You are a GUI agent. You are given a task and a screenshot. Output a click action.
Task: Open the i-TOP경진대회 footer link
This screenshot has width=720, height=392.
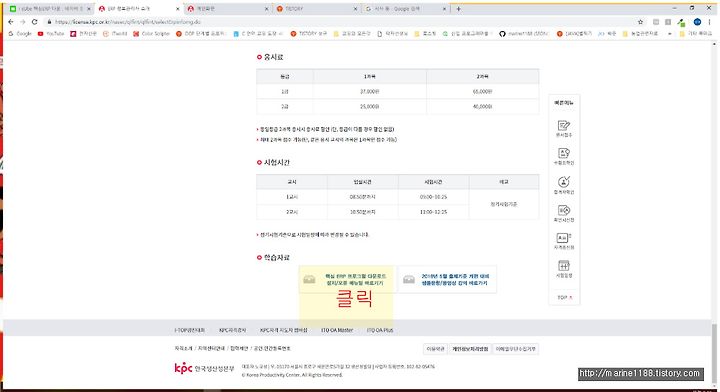190,330
